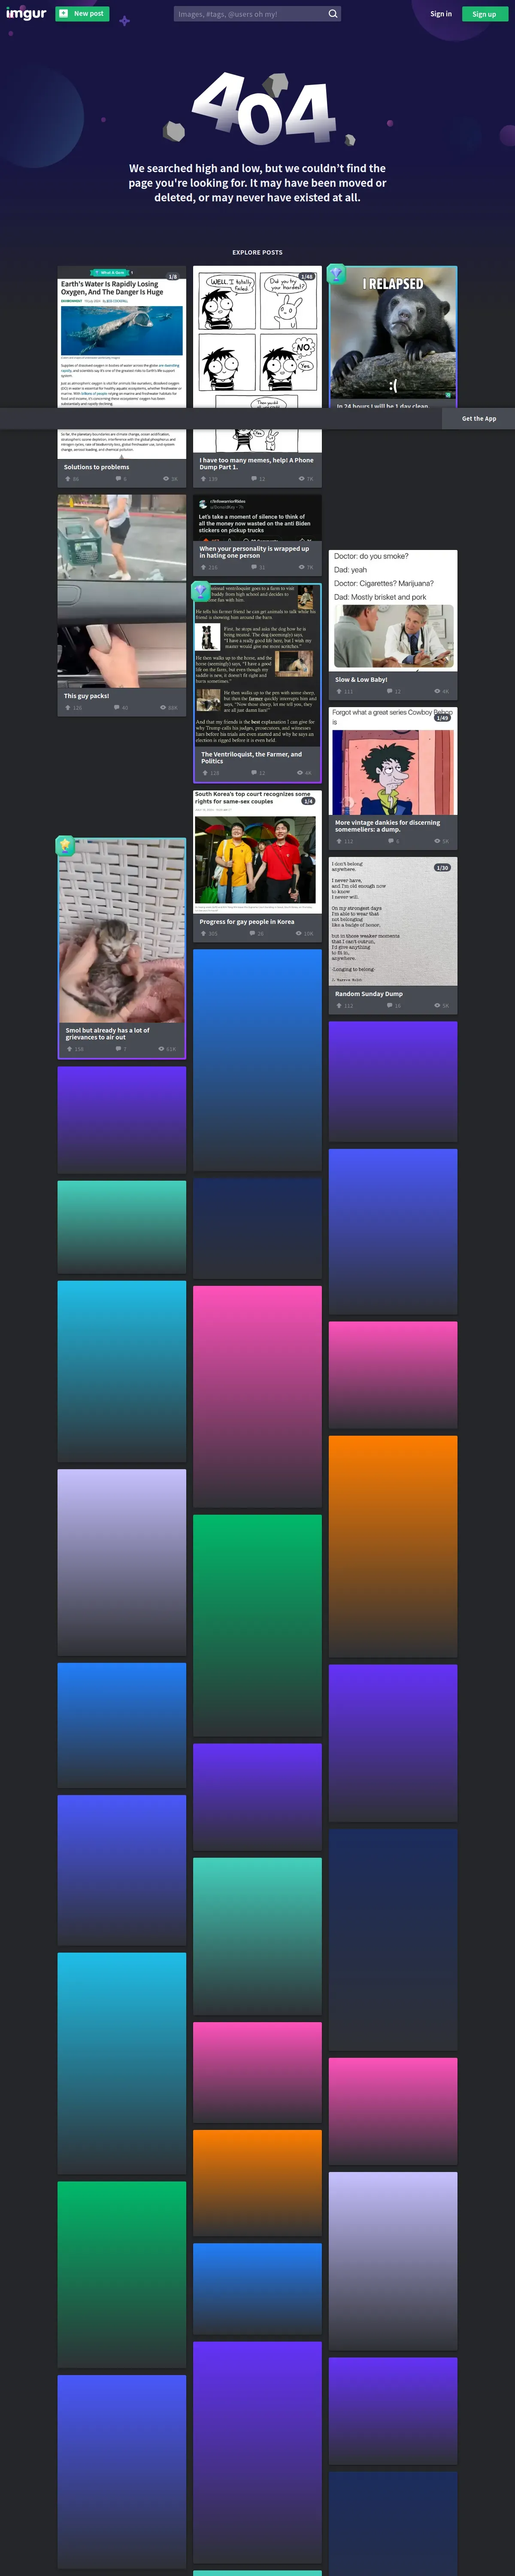This screenshot has height=2576, width=515.
Task: Upvote the Random Sunday Dump post
Action: tap(339, 1005)
